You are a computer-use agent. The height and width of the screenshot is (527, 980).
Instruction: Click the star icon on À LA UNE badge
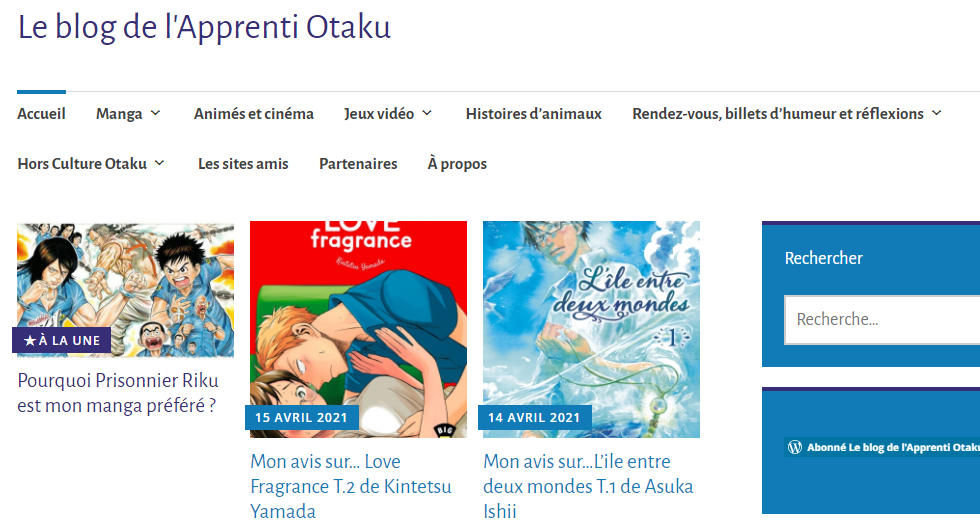tap(29, 341)
